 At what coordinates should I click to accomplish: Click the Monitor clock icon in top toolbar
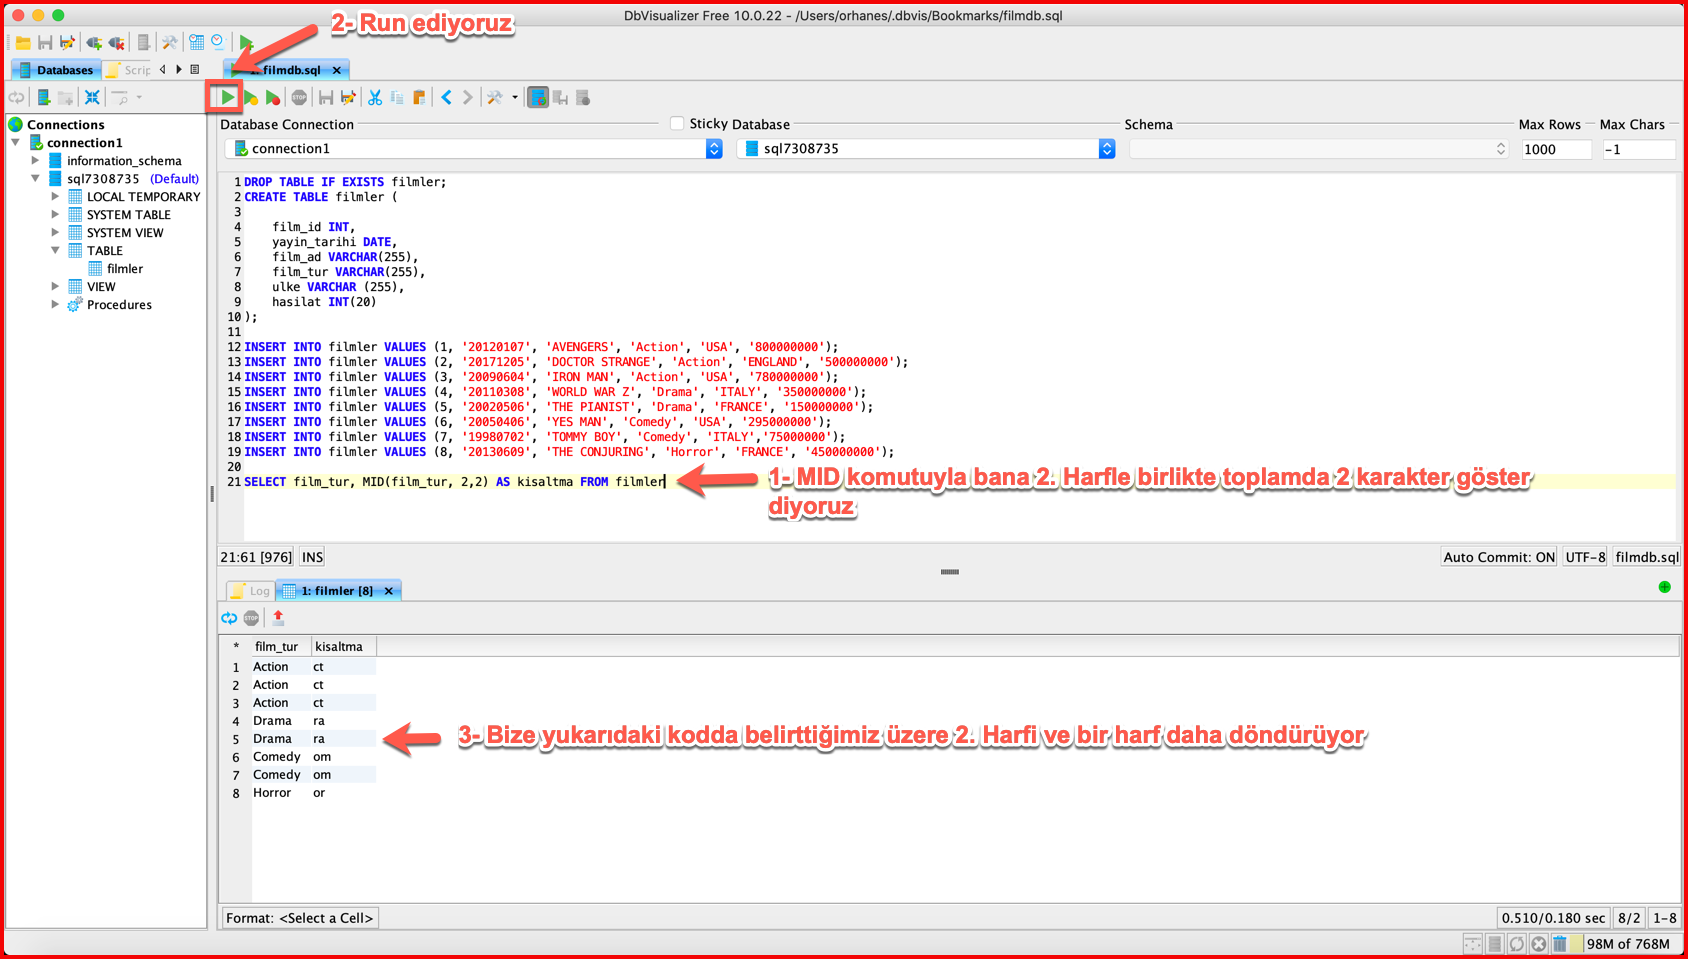click(218, 43)
